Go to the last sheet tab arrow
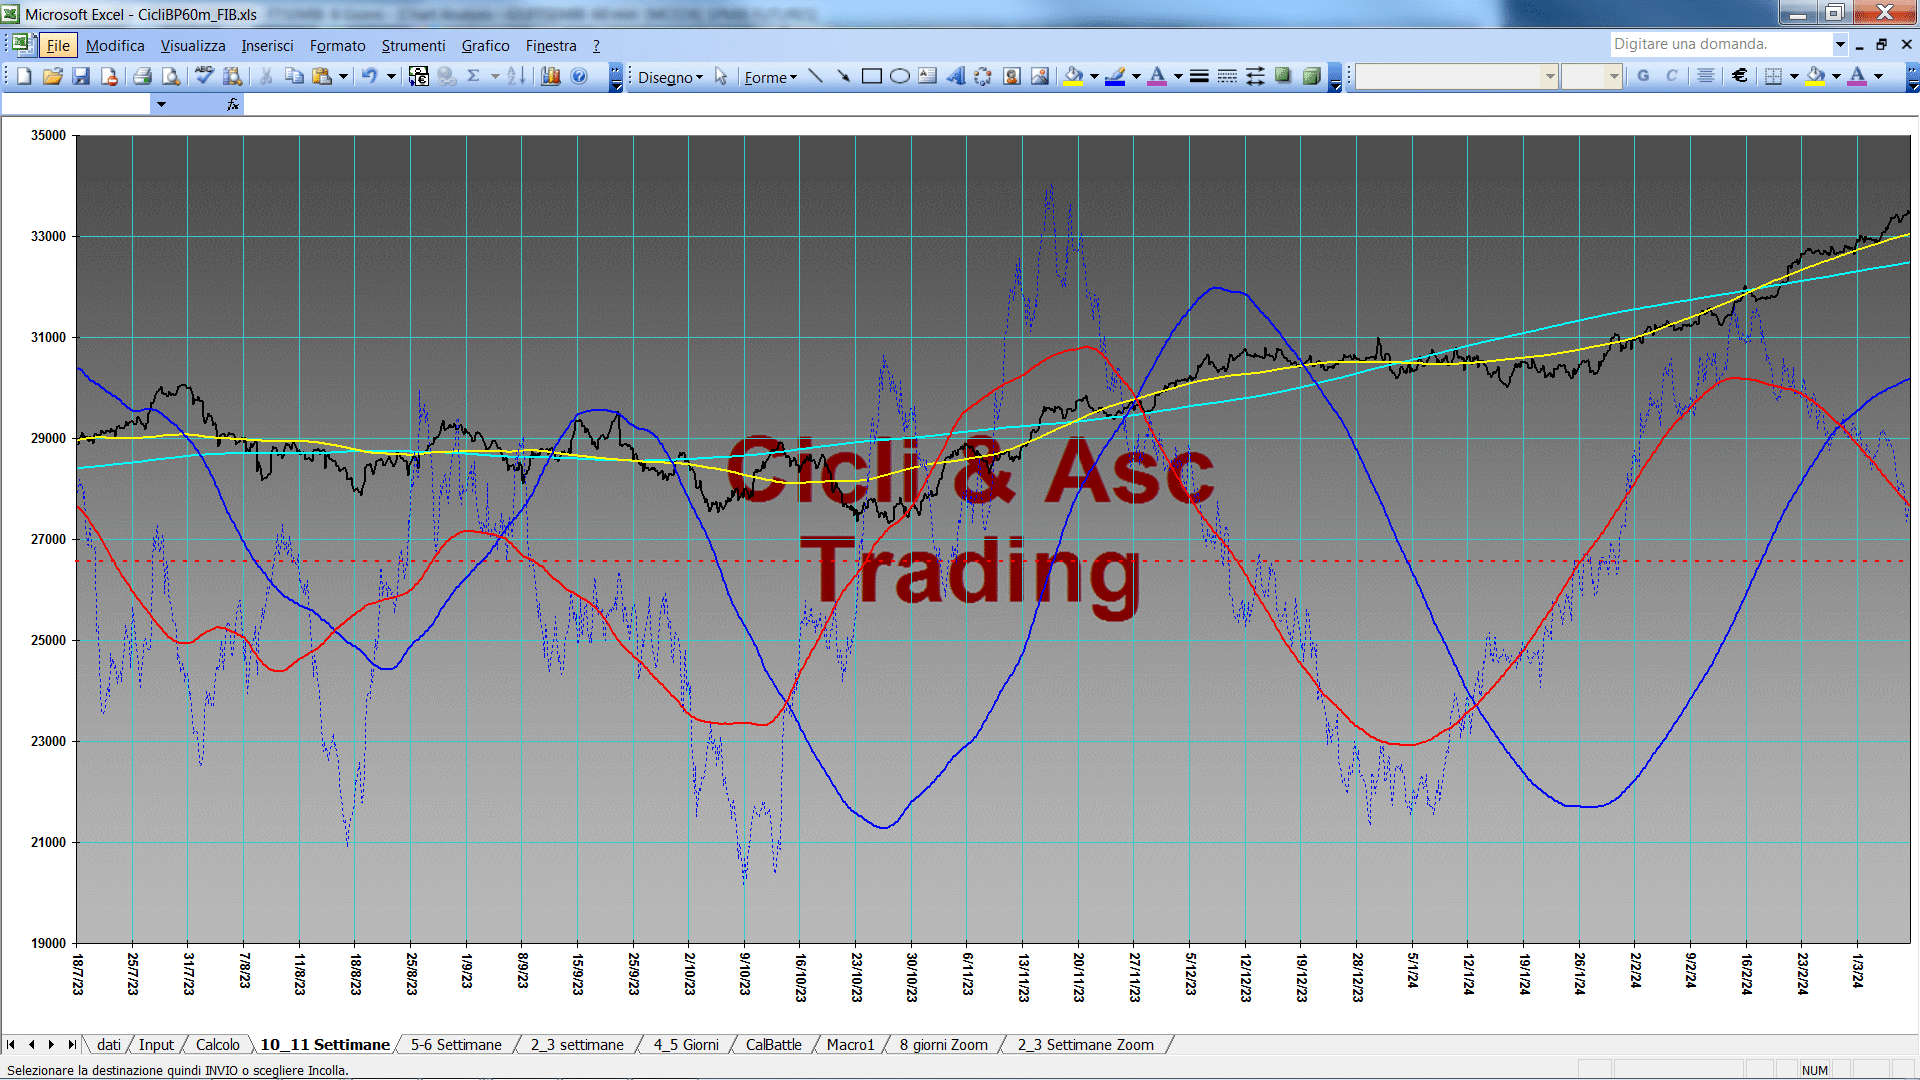This screenshot has width=1920, height=1080. click(71, 1044)
